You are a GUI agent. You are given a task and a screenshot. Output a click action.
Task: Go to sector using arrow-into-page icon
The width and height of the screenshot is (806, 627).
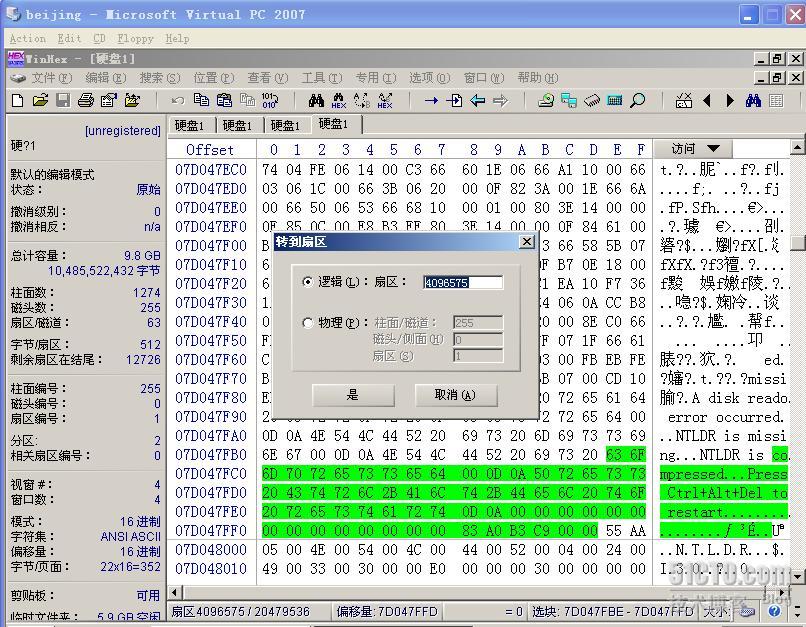coord(454,100)
